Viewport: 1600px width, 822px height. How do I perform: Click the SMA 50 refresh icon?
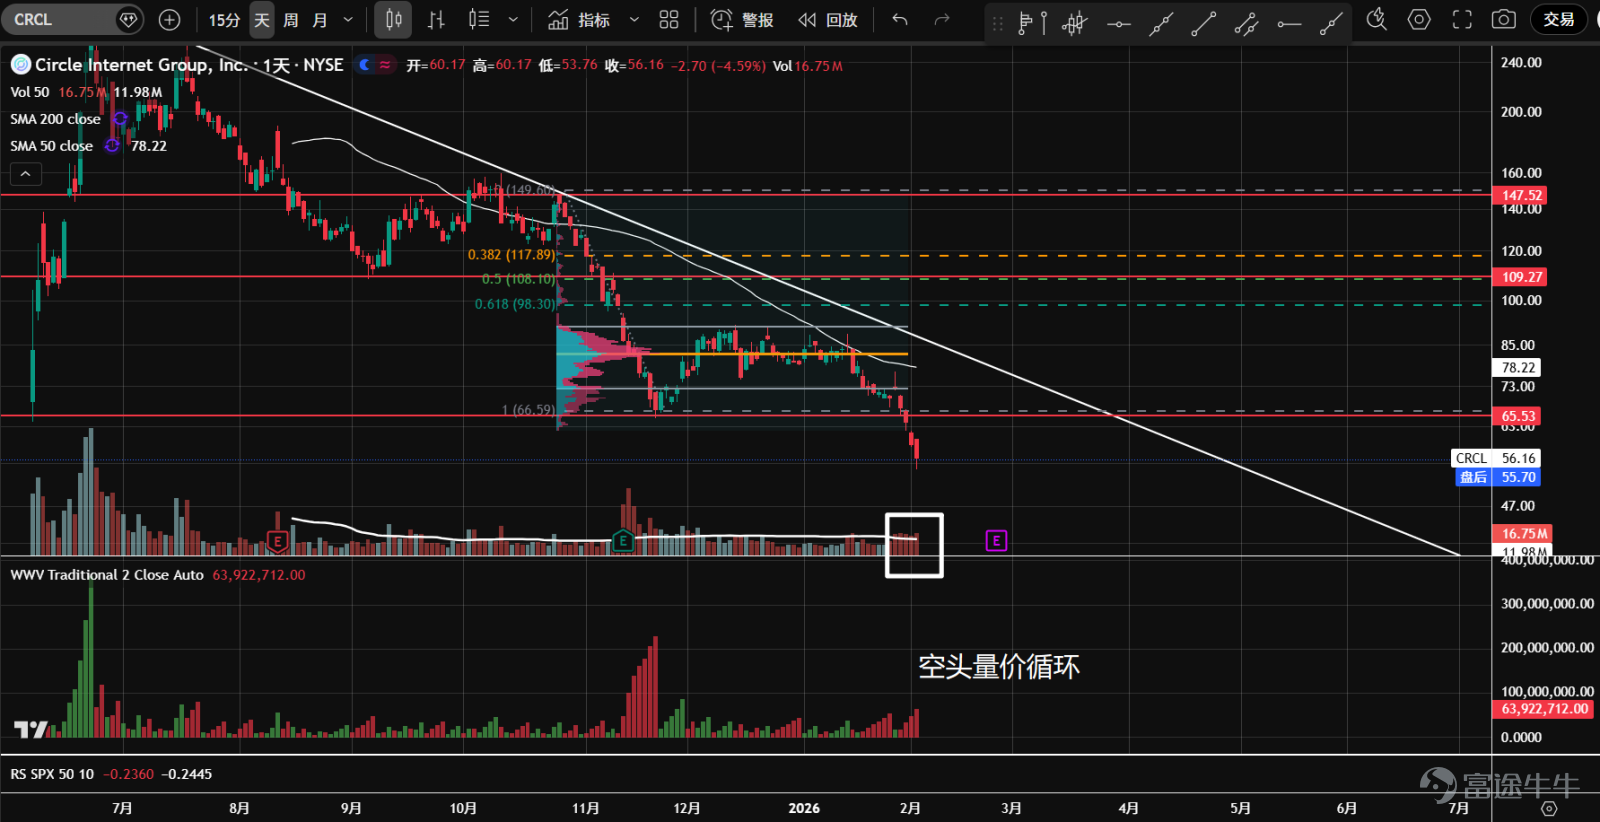(x=112, y=146)
